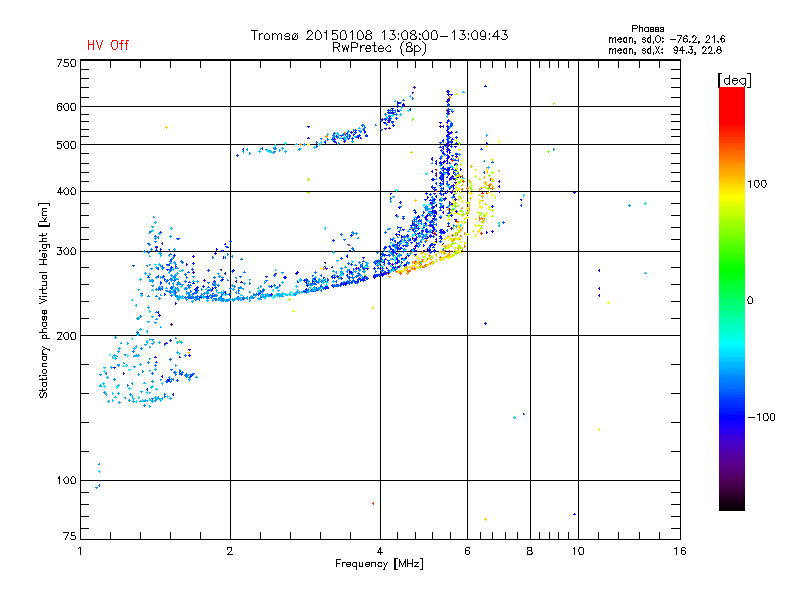The height and width of the screenshot is (600, 800).
Task: Click the 'Phases' heading at top right
Action: (x=647, y=29)
